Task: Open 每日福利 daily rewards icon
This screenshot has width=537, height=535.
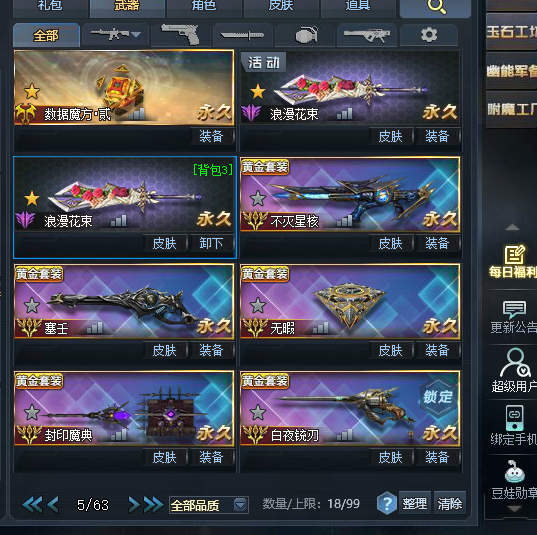Action: [x=512, y=262]
